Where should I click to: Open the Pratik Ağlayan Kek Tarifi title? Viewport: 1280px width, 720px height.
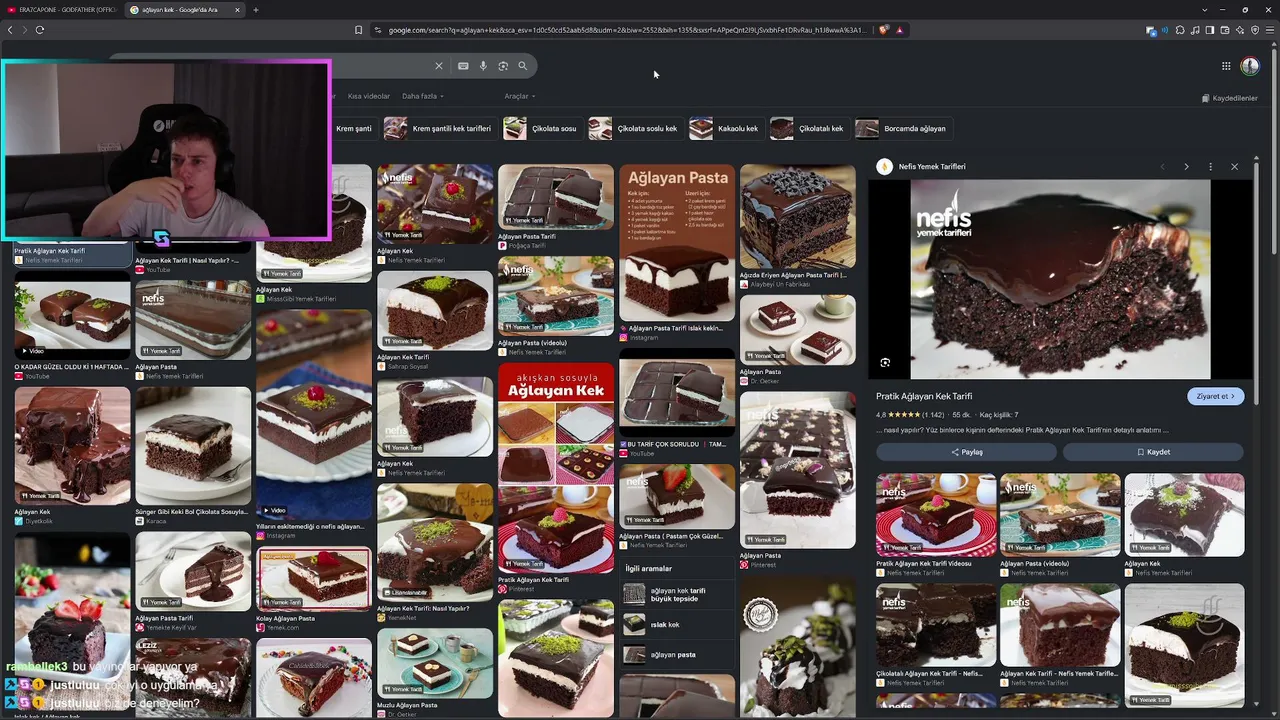click(924, 397)
